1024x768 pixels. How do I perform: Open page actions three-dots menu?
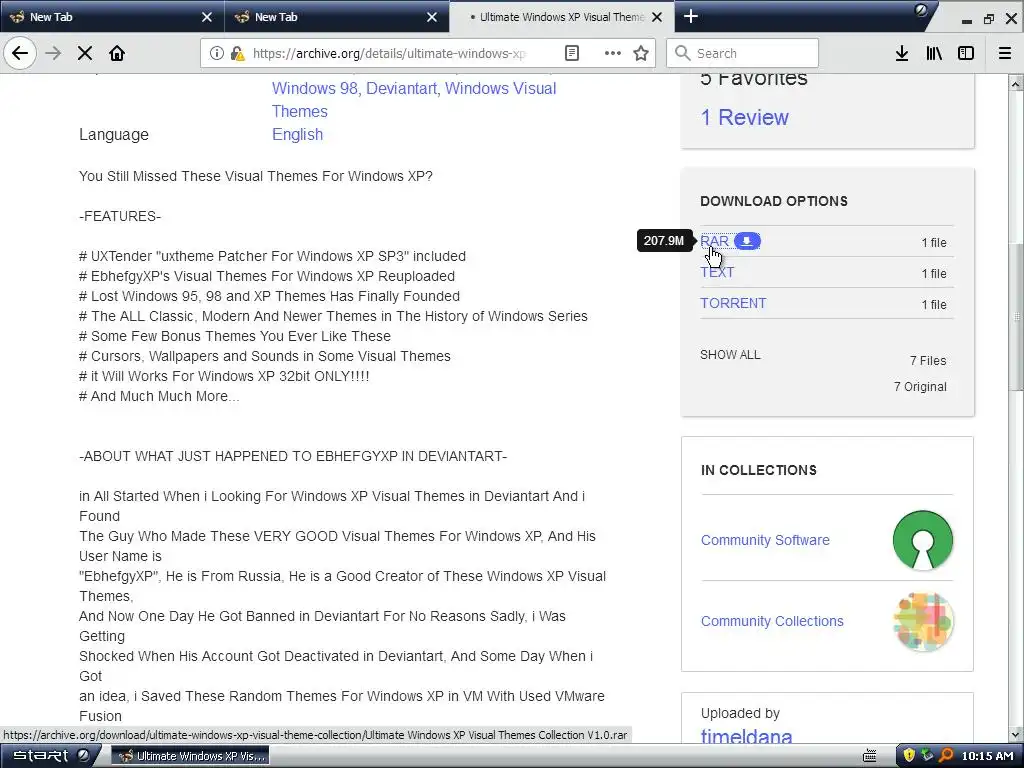pyautogui.click(x=613, y=53)
